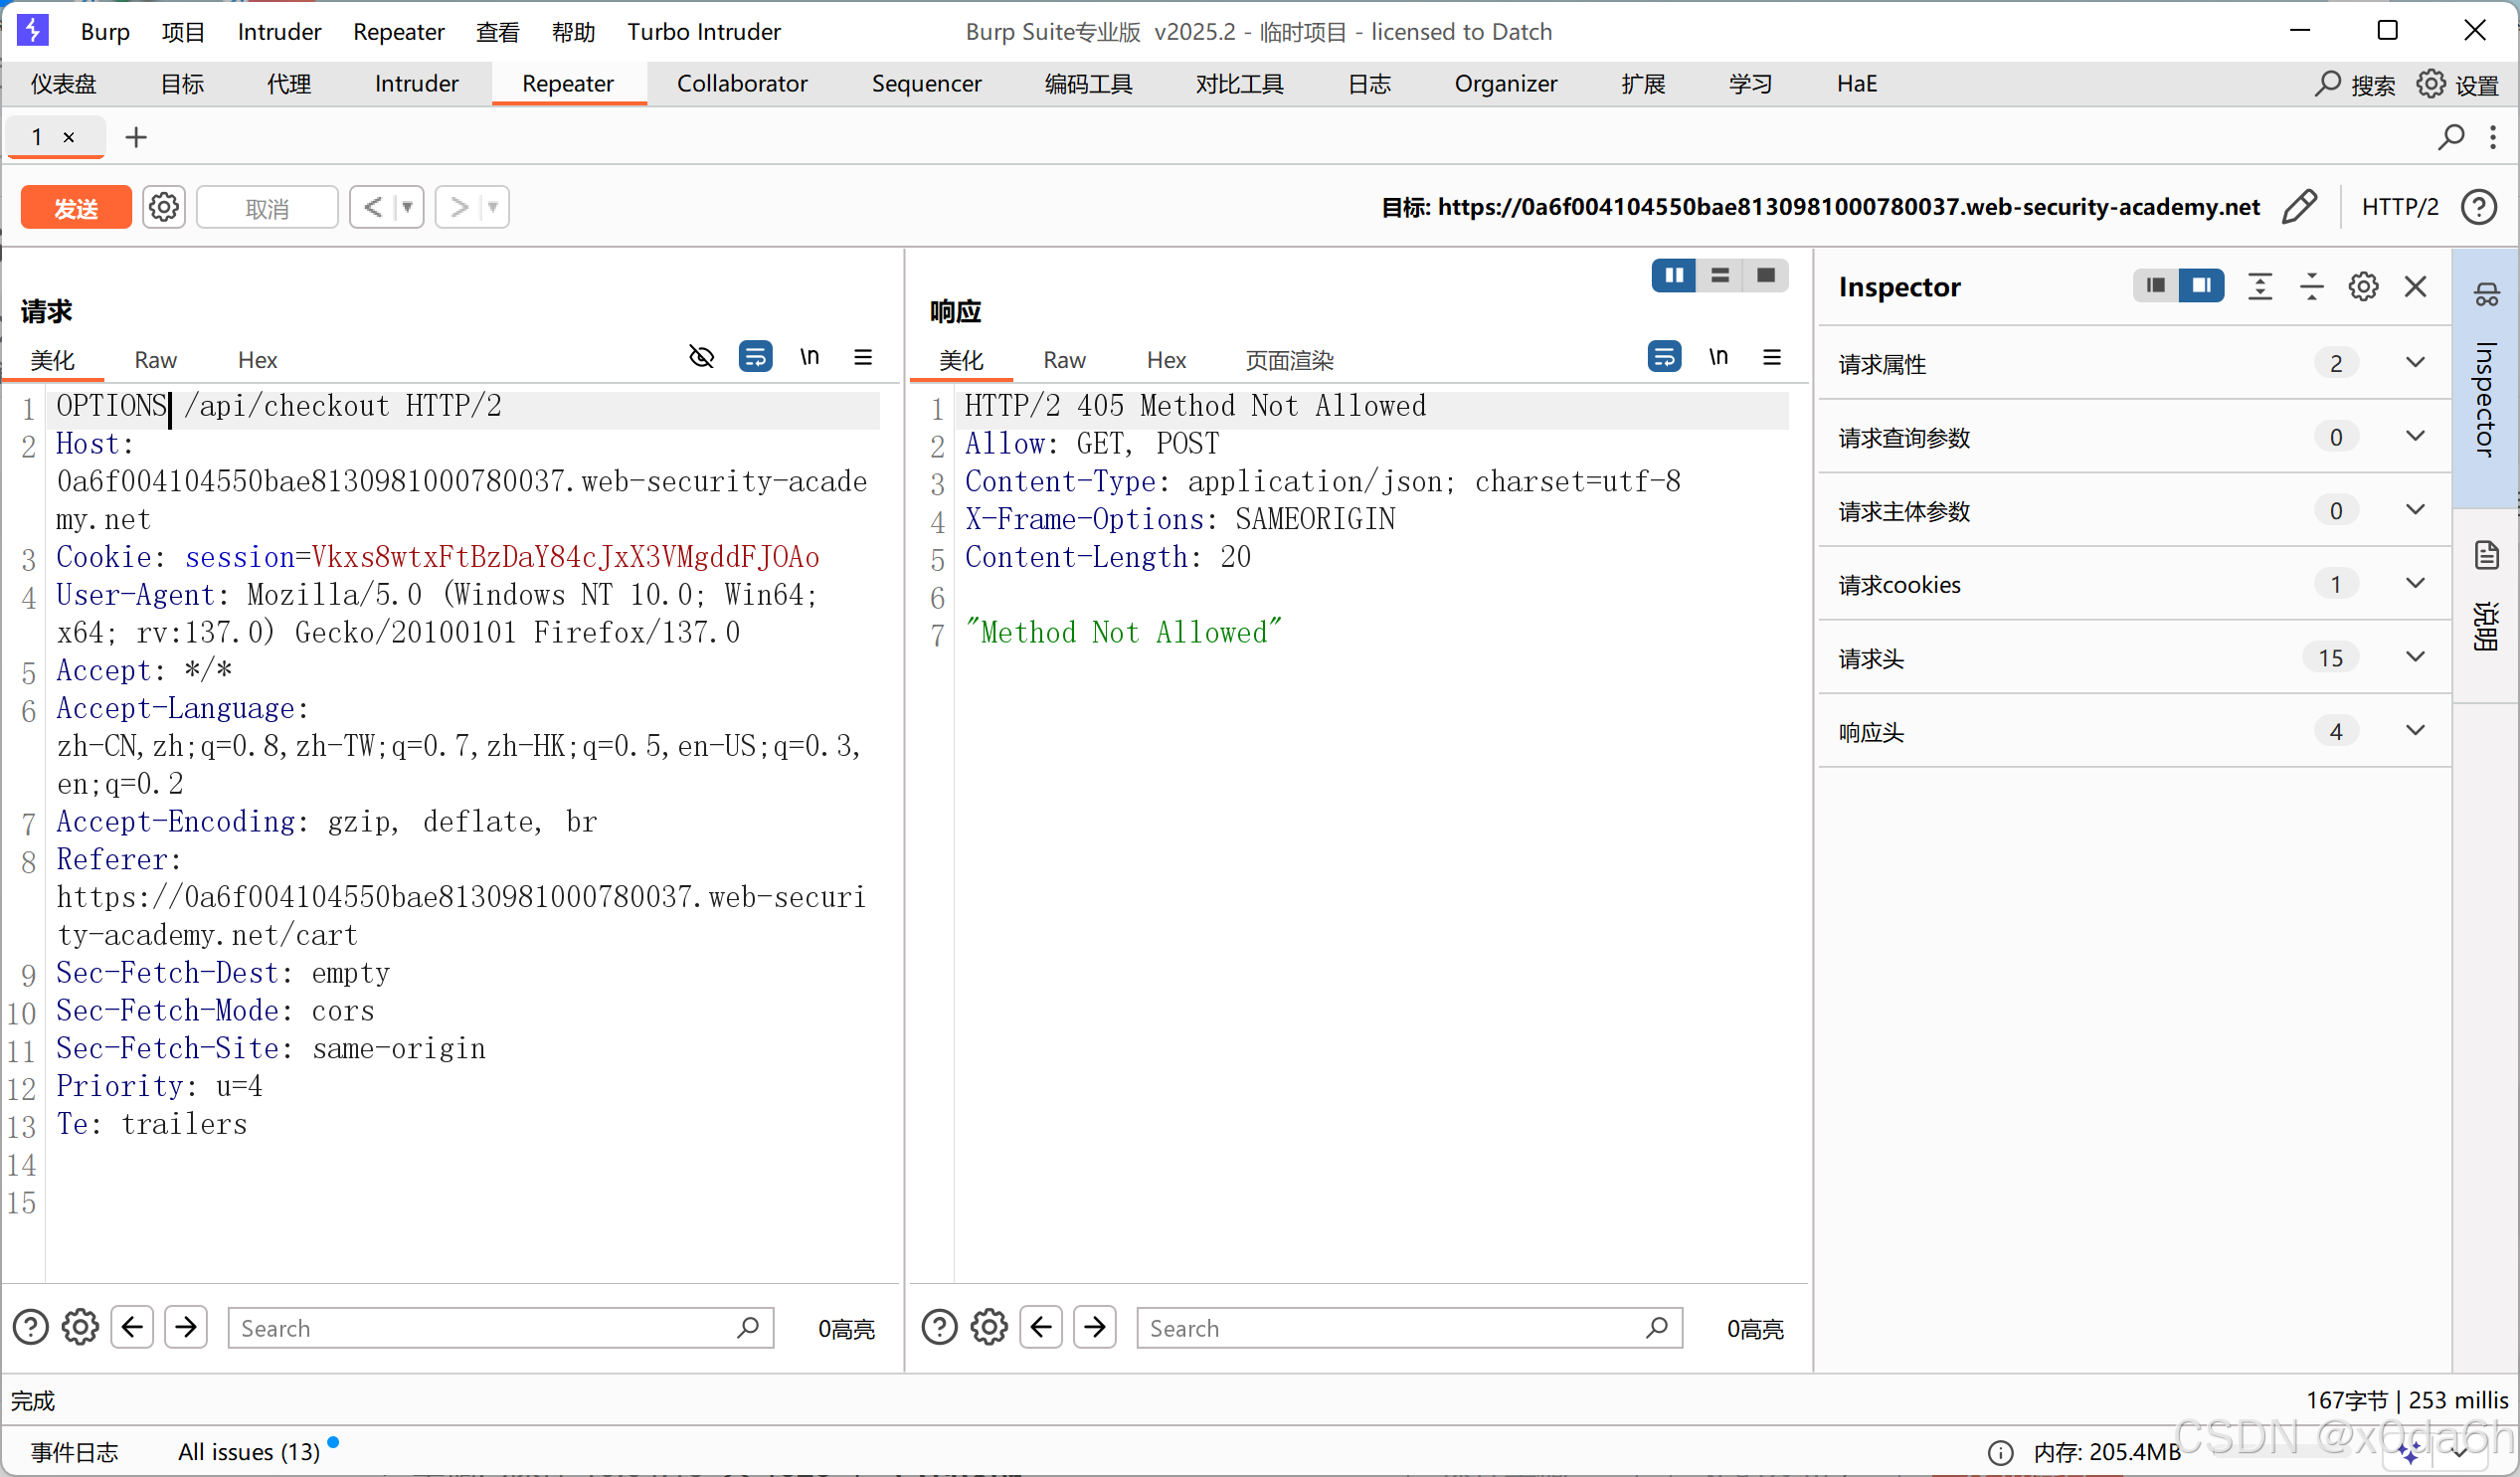Switch response view to 页面渲染 tab
Image resolution: width=2520 pixels, height=1477 pixels.
[1289, 360]
